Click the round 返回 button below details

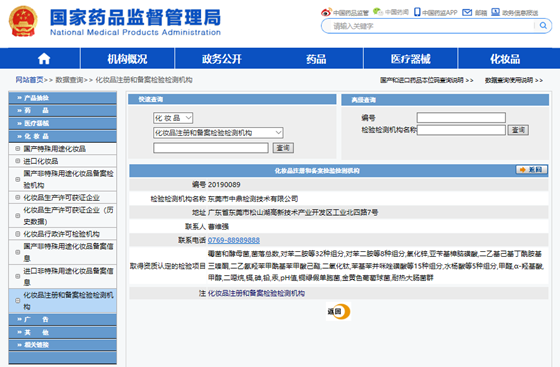pyautogui.click(x=339, y=311)
